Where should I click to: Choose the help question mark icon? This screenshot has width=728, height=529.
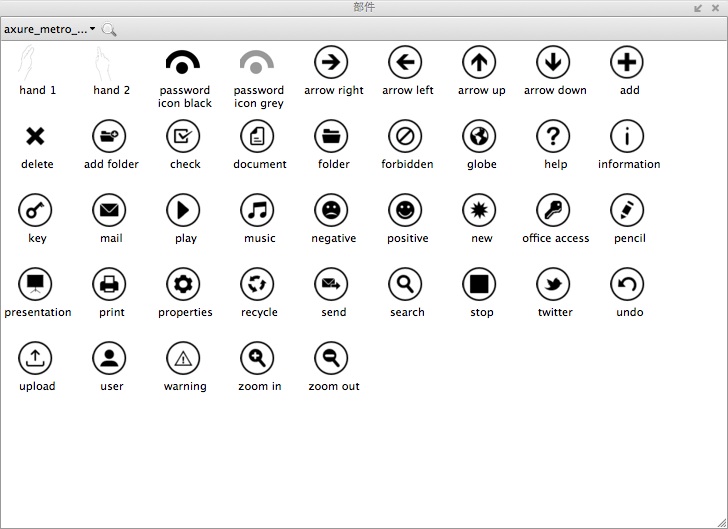pyautogui.click(x=553, y=136)
